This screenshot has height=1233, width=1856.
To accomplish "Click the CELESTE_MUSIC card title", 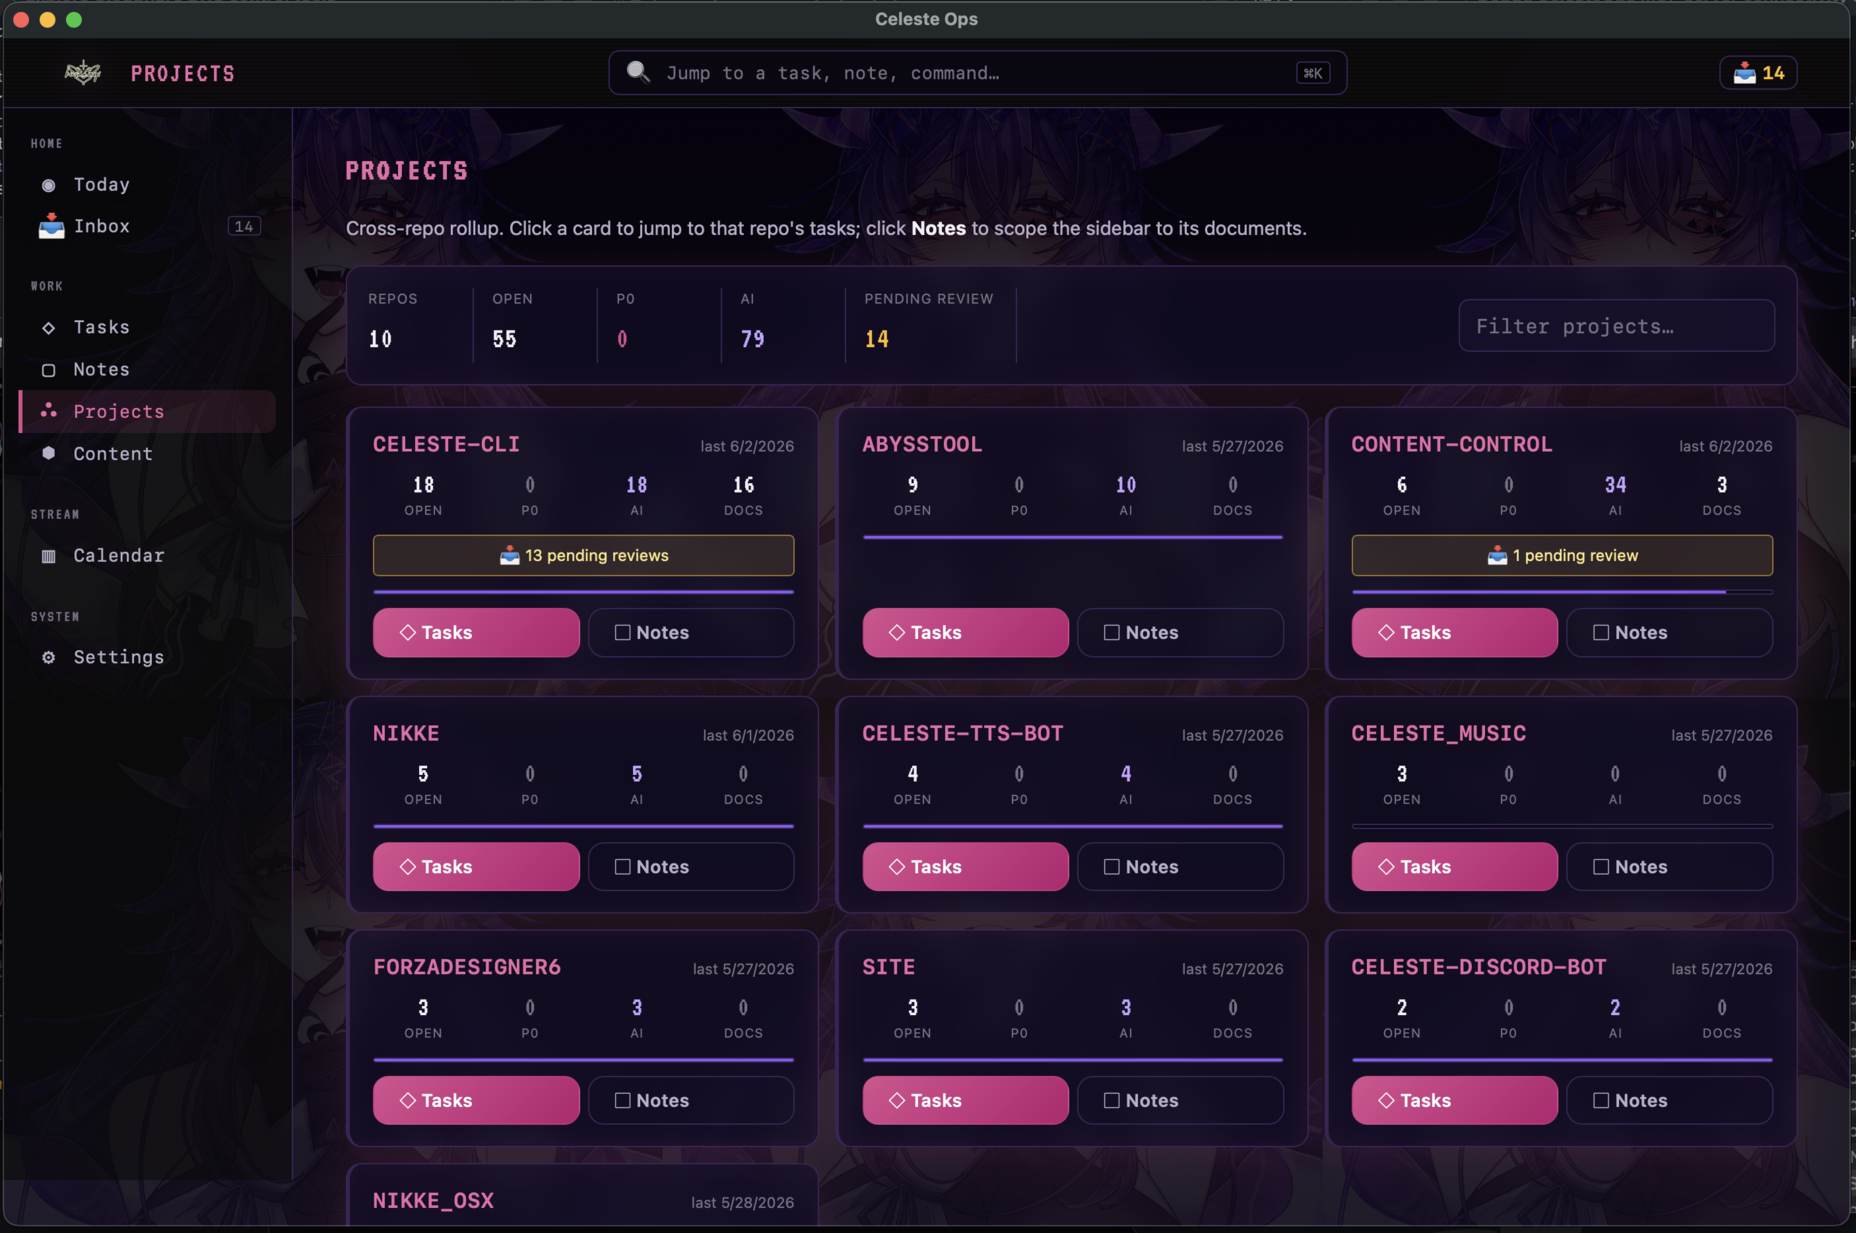I will (1439, 733).
